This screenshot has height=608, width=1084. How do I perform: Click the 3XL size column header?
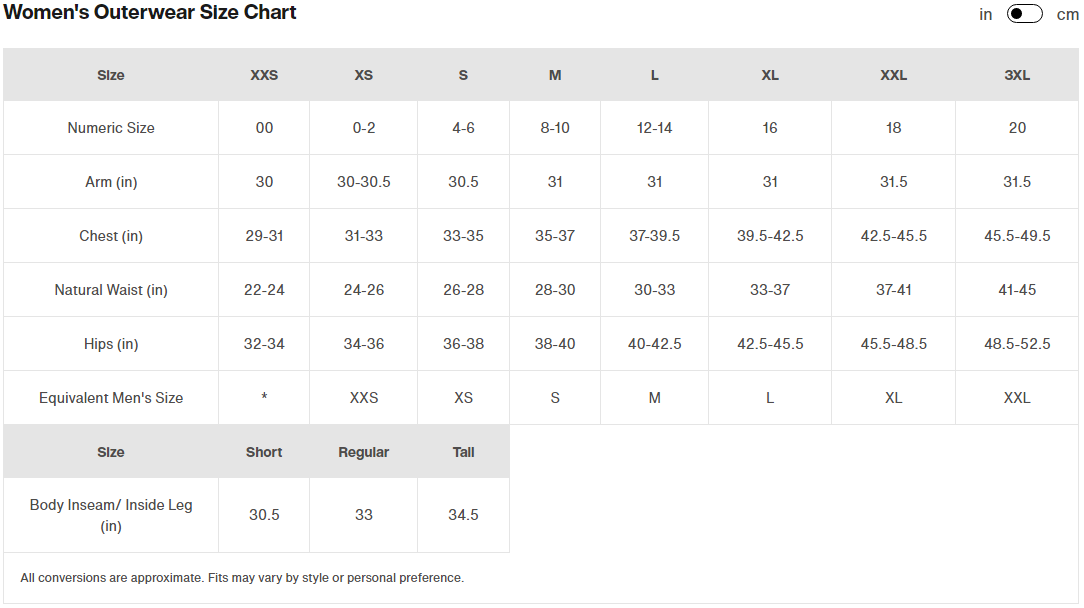(1017, 75)
